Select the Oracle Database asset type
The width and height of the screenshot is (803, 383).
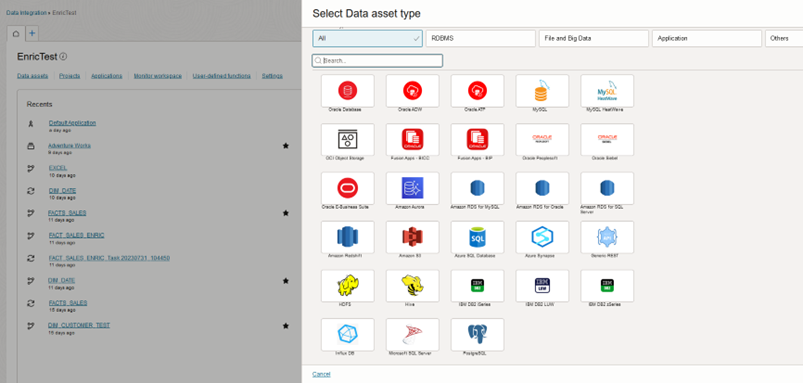(x=347, y=91)
